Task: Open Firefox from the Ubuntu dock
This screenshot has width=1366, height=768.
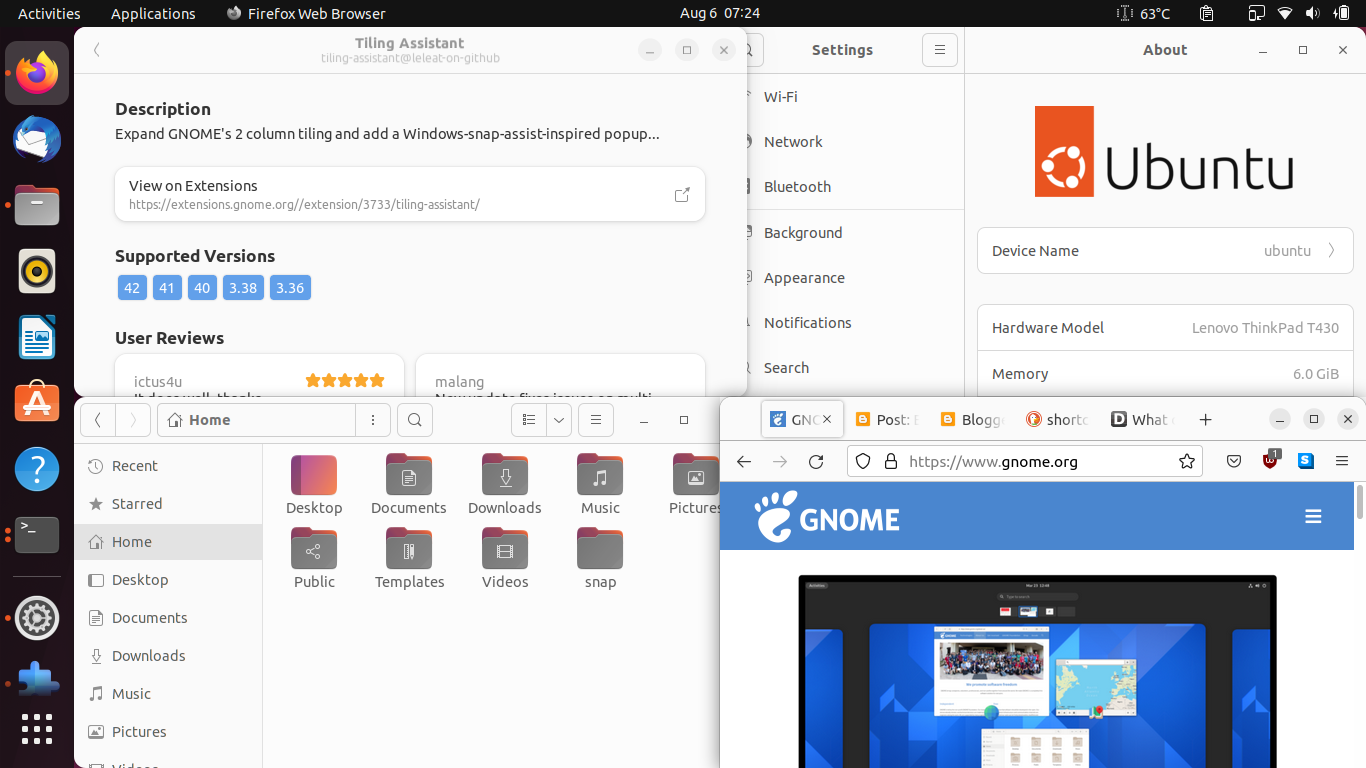Action: [37, 73]
